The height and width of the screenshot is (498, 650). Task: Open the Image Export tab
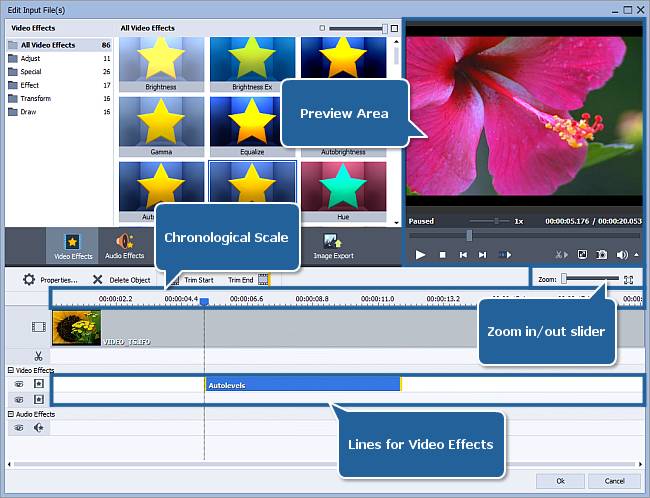click(x=333, y=246)
